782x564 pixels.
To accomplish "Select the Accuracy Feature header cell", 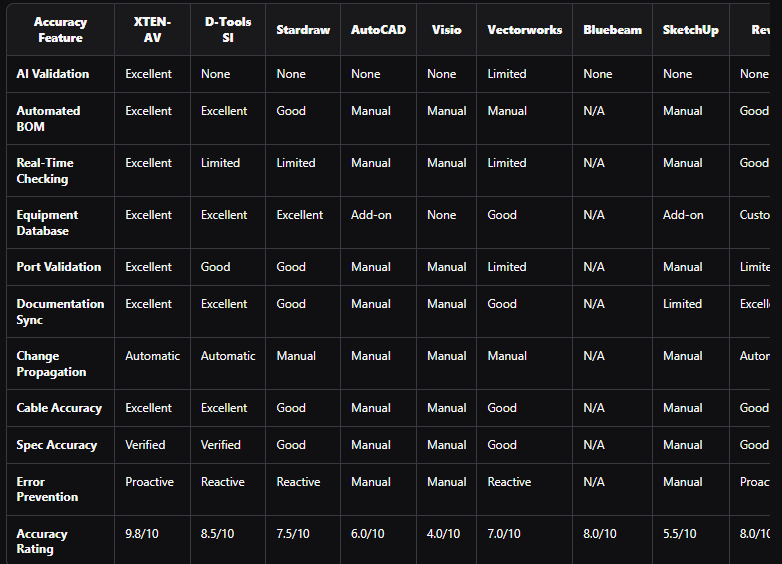I will [x=60, y=29].
